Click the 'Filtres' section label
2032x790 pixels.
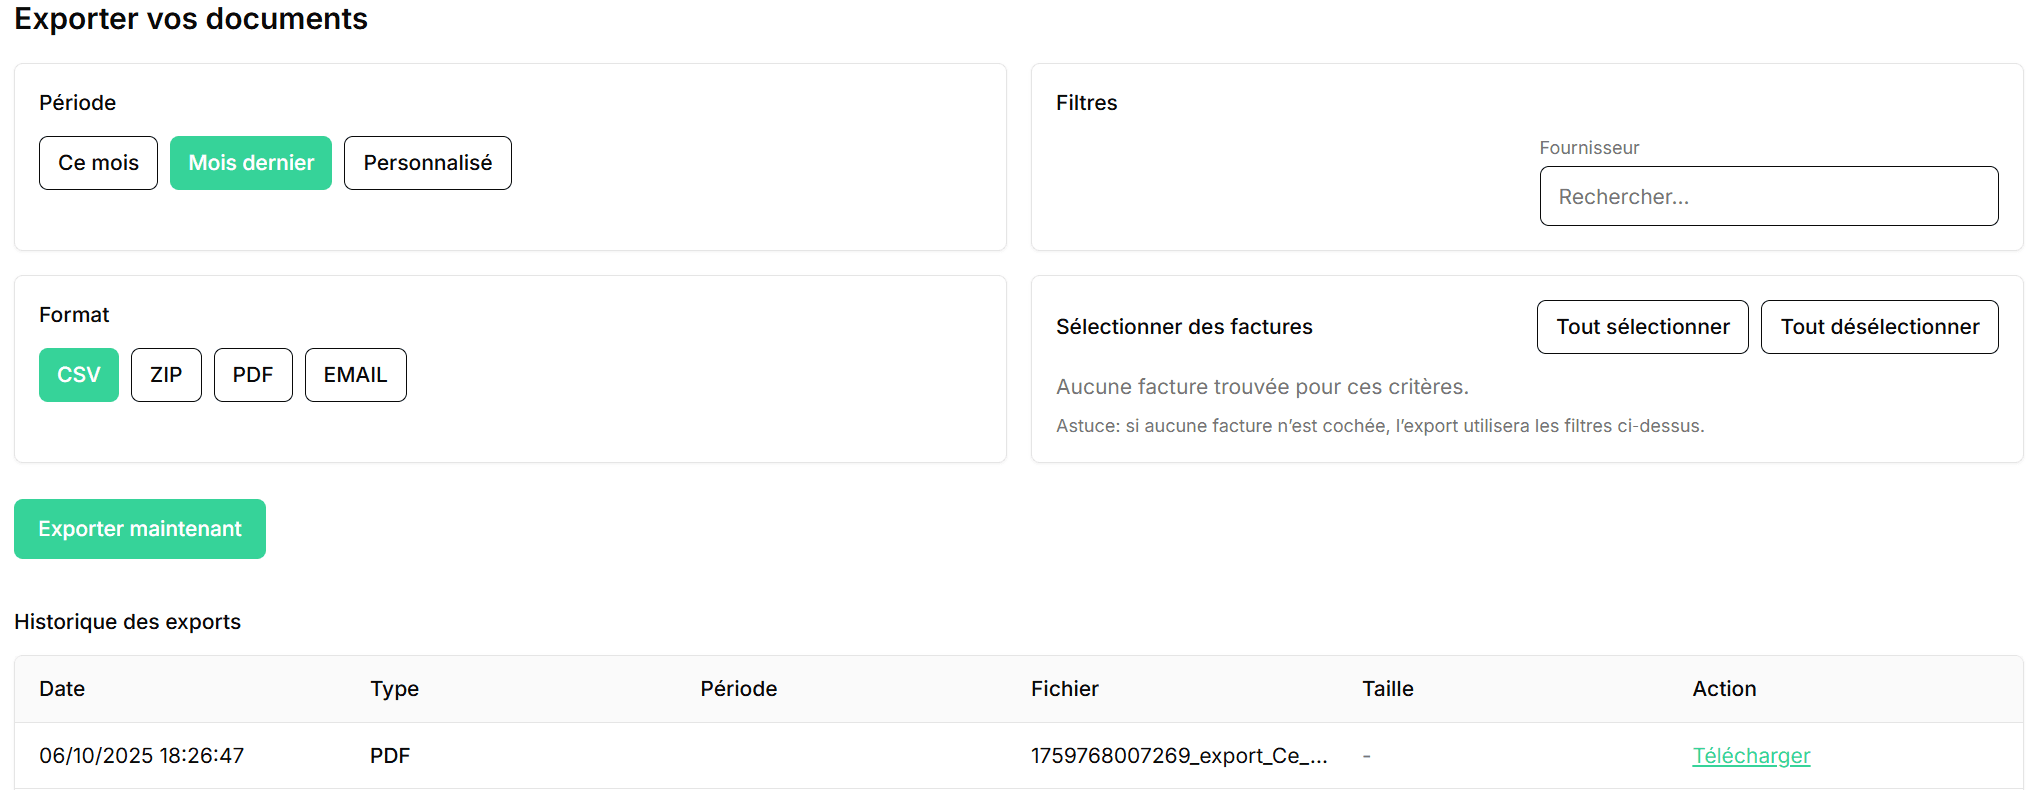1086,103
